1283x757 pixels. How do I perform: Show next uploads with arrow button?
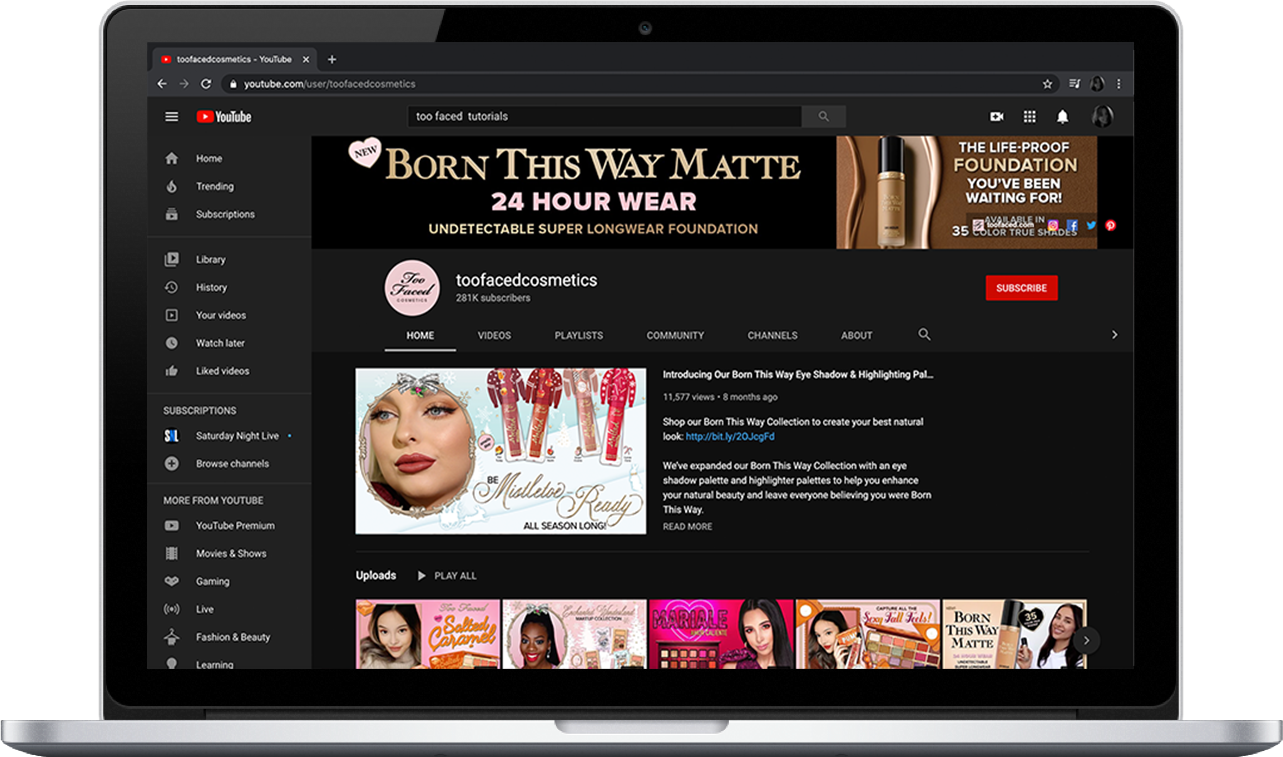pos(1086,640)
